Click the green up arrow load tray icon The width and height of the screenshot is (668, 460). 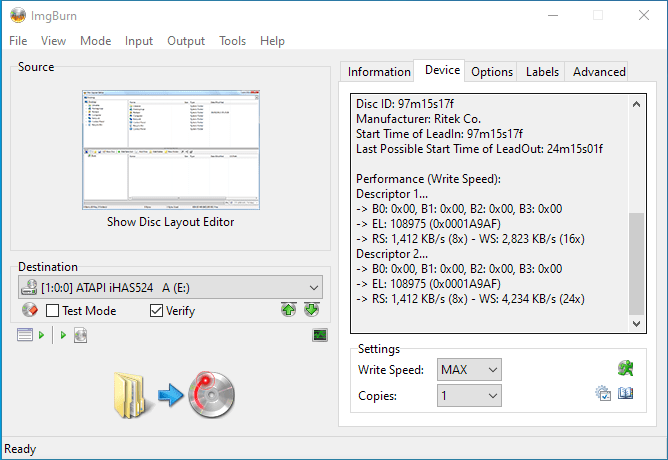click(289, 310)
